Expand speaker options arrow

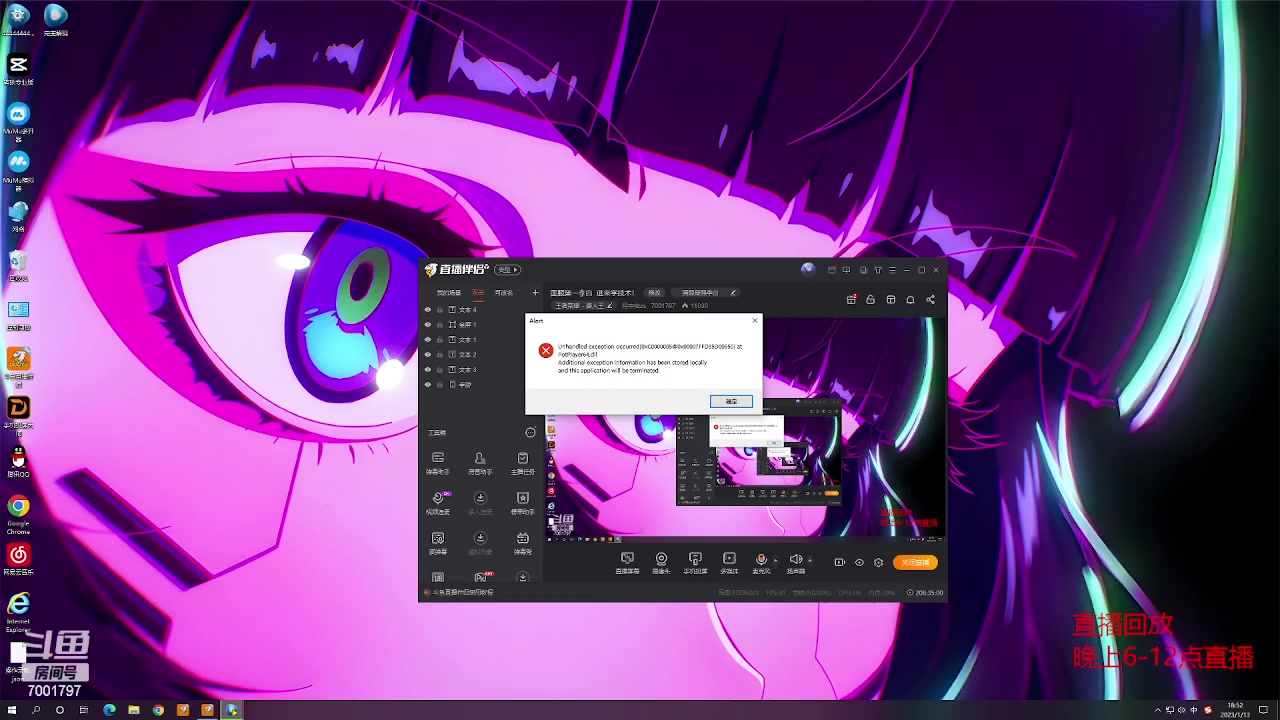[810, 561]
